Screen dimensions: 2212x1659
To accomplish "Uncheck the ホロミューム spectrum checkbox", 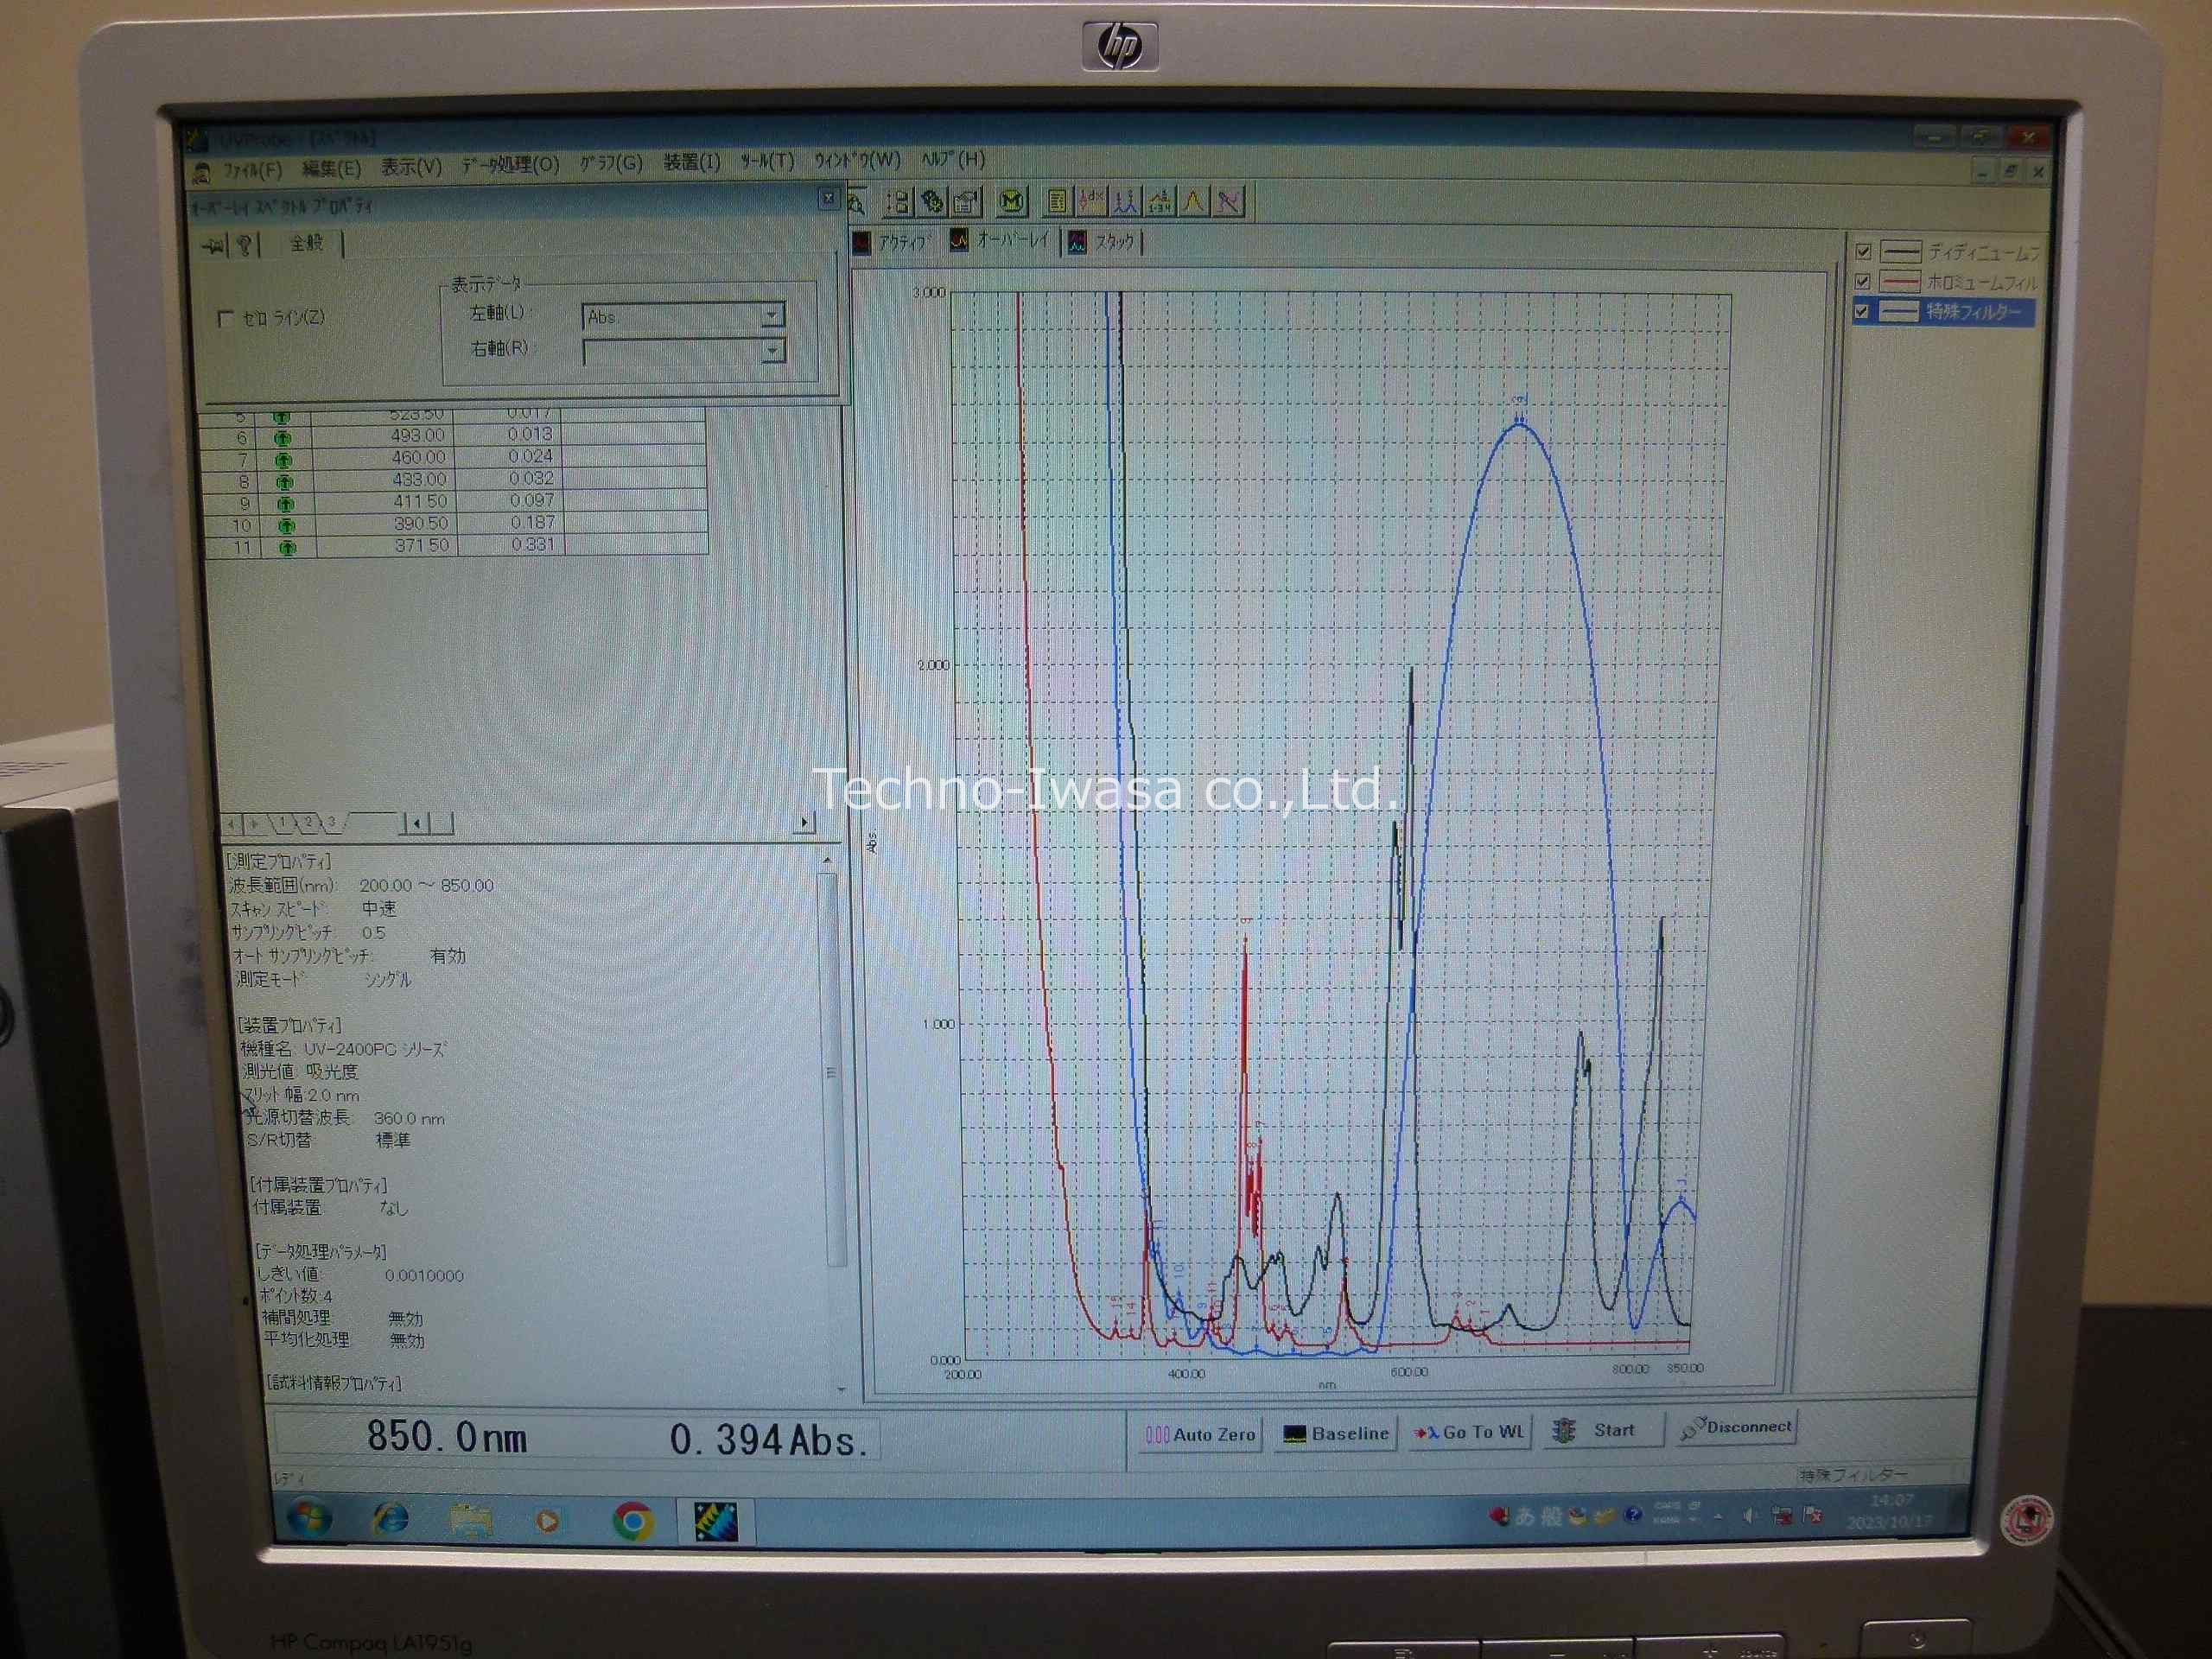I will point(1862,281).
